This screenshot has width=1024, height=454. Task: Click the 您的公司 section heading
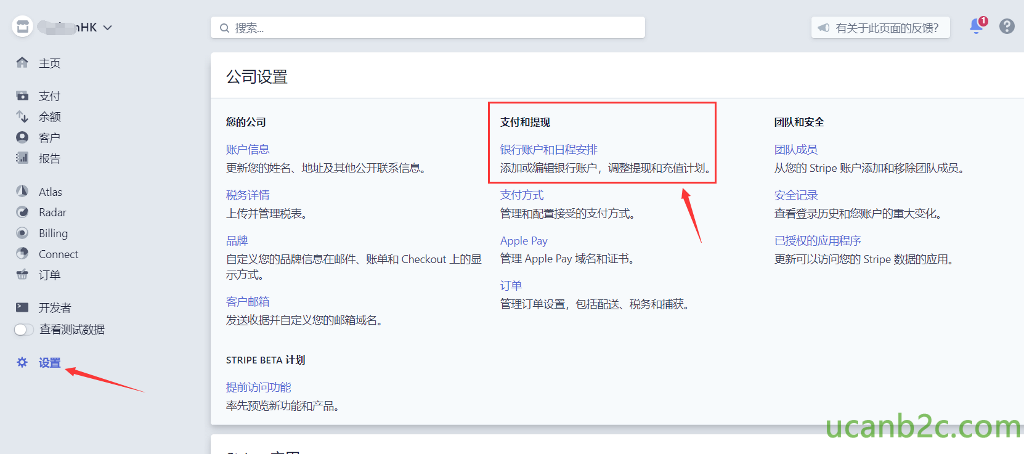click(x=246, y=122)
